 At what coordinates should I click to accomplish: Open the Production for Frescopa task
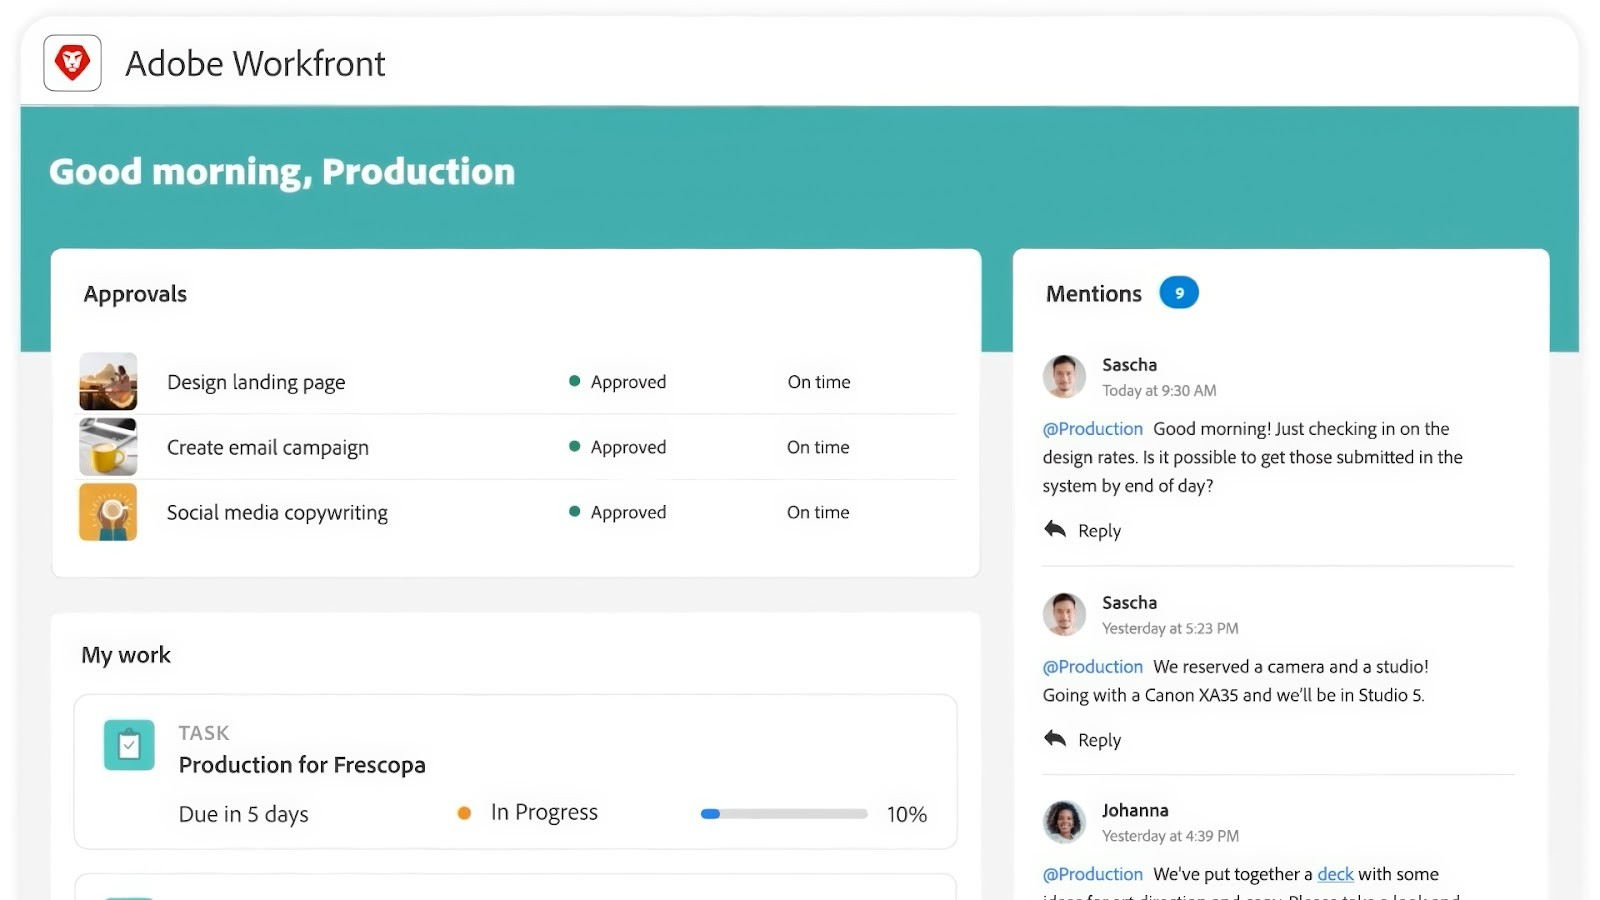click(302, 764)
